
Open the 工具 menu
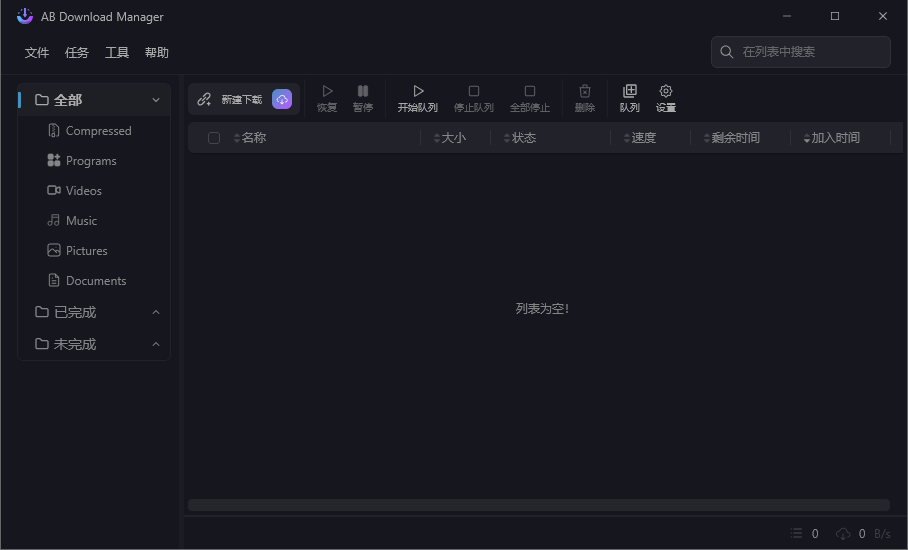(x=117, y=53)
